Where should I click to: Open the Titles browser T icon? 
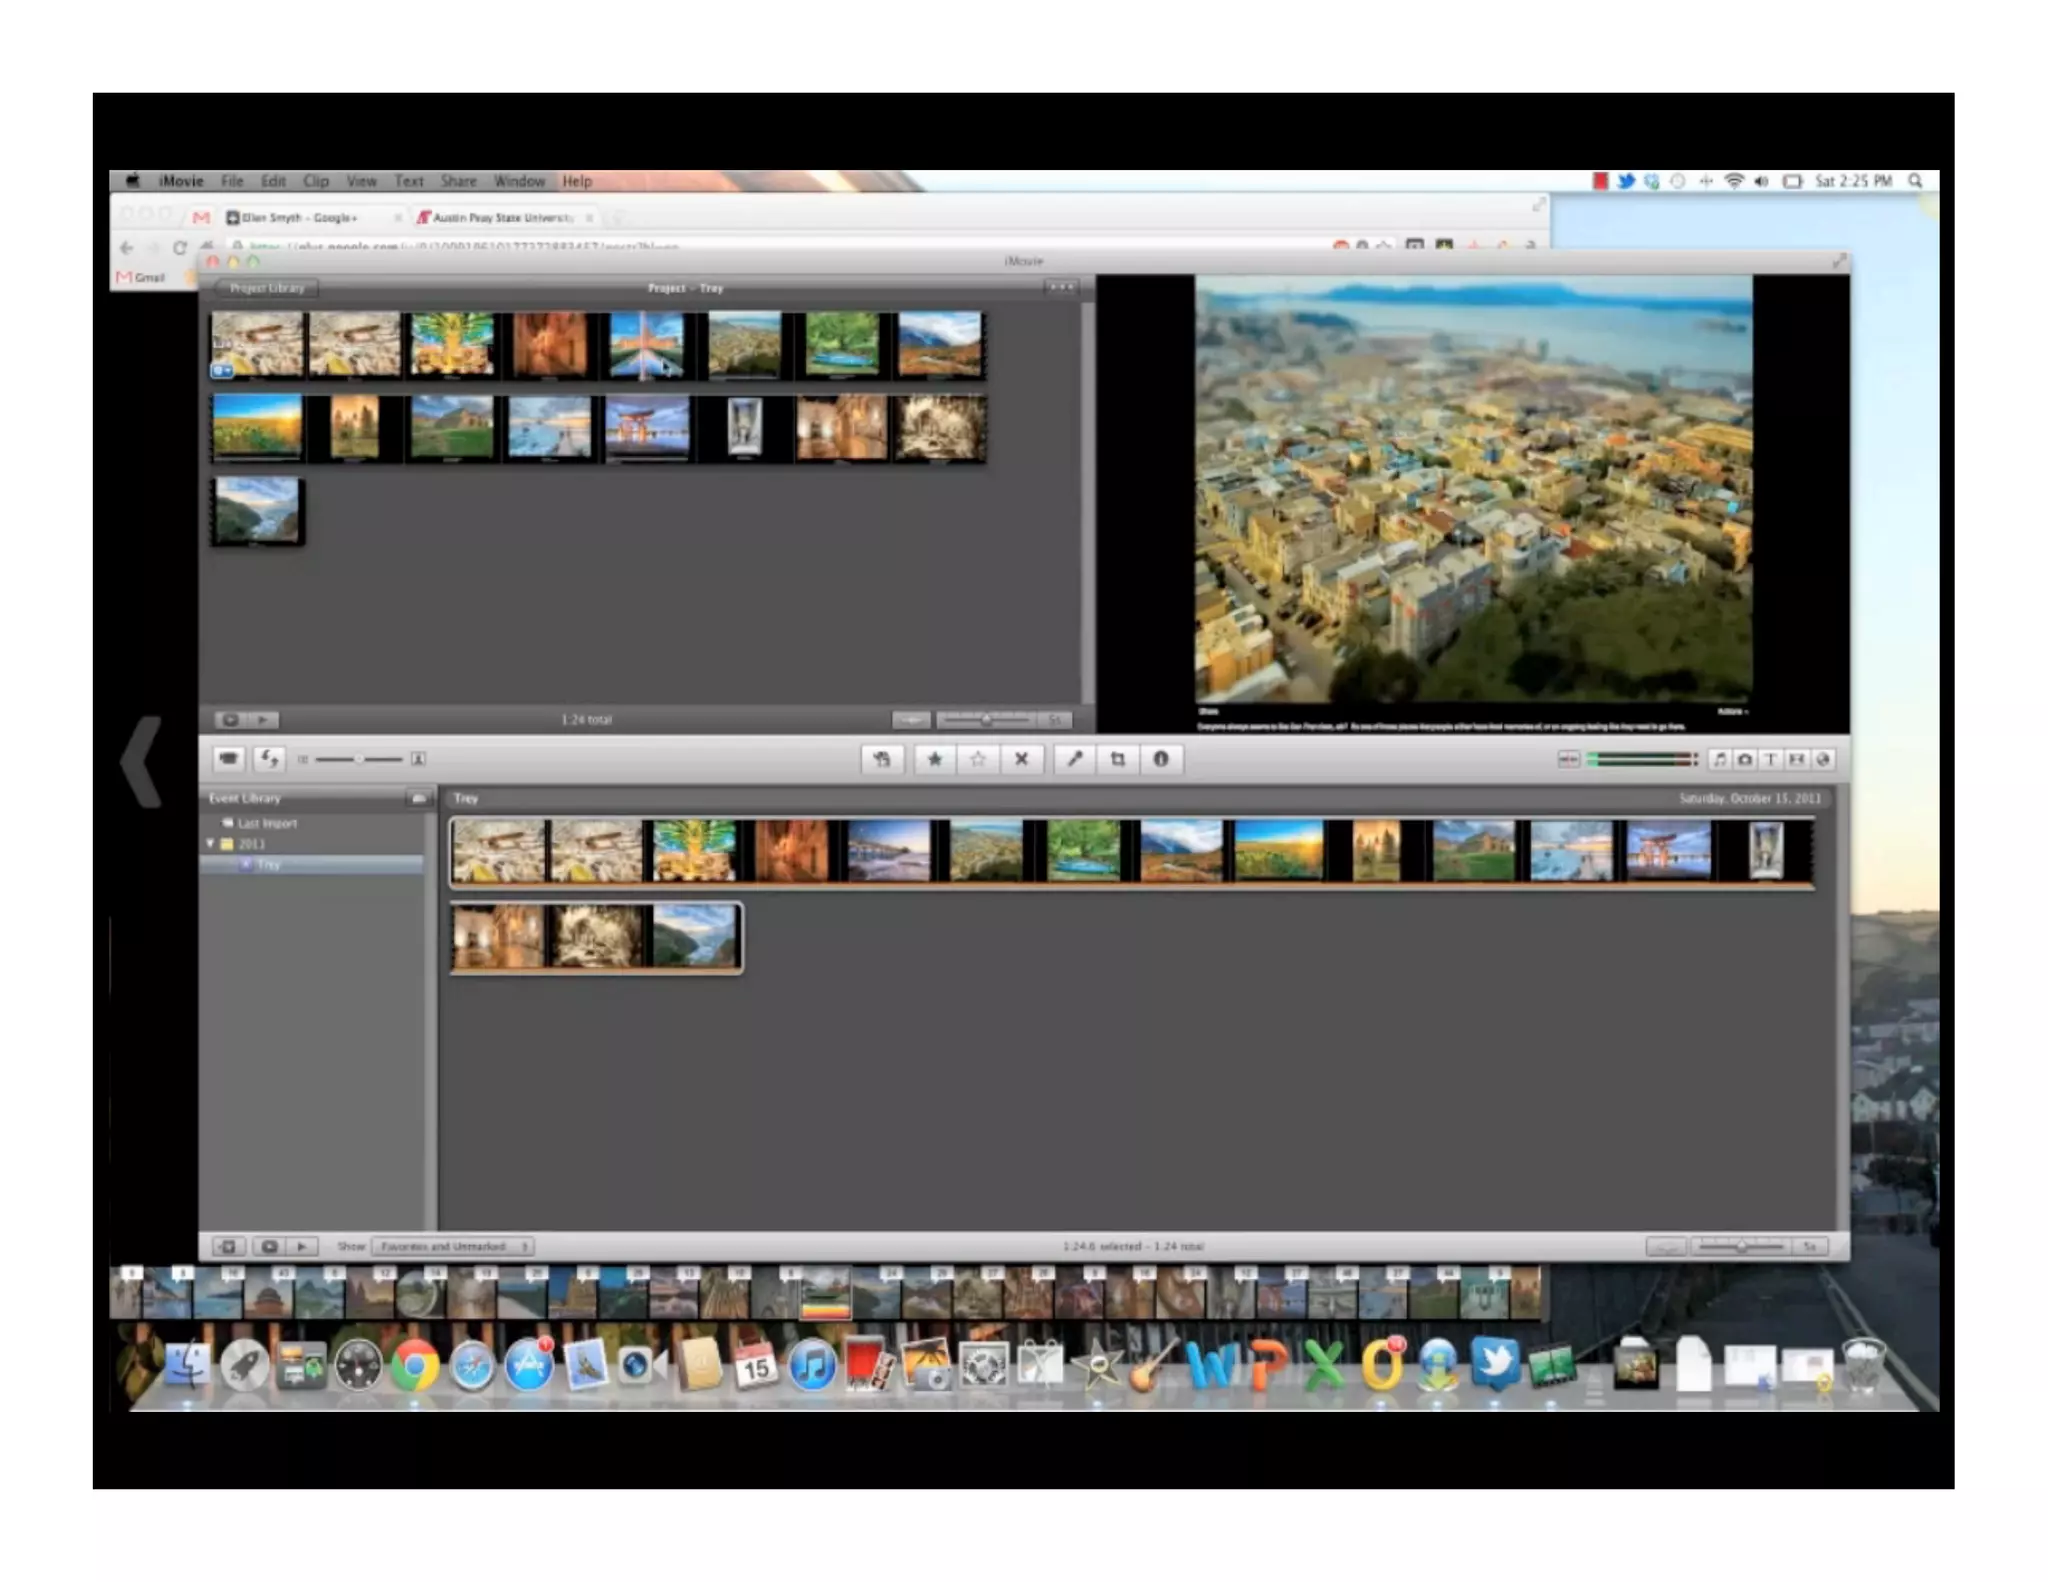tap(1770, 760)
